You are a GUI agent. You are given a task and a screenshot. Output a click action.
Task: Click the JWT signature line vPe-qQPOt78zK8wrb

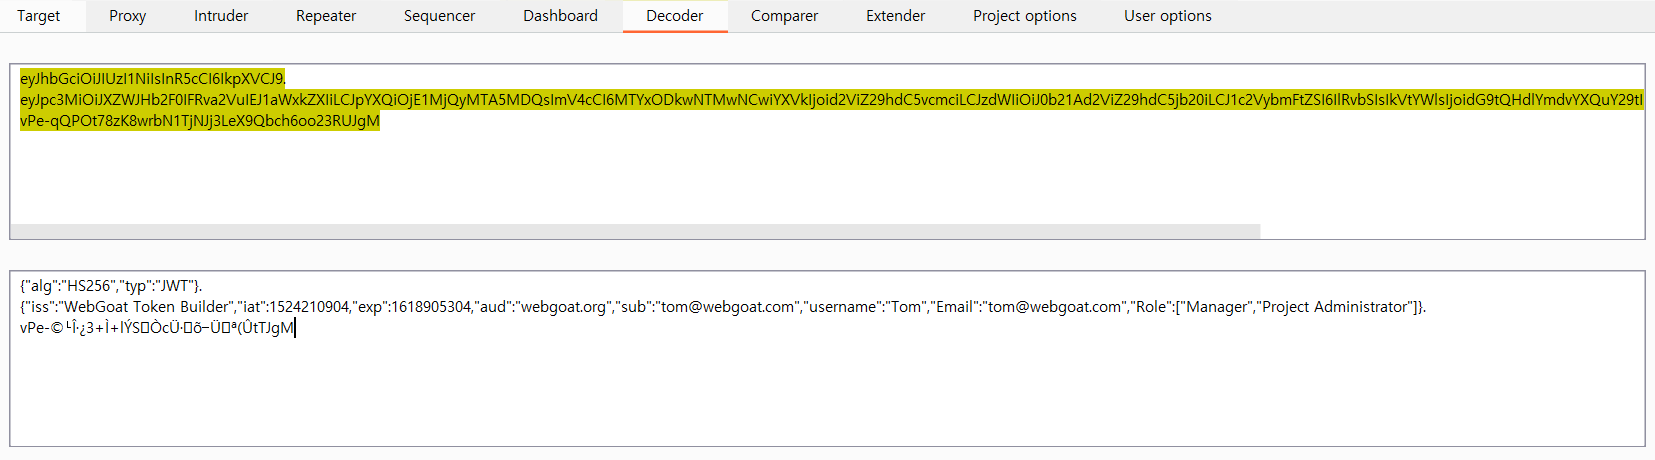[x=200, y=121]
